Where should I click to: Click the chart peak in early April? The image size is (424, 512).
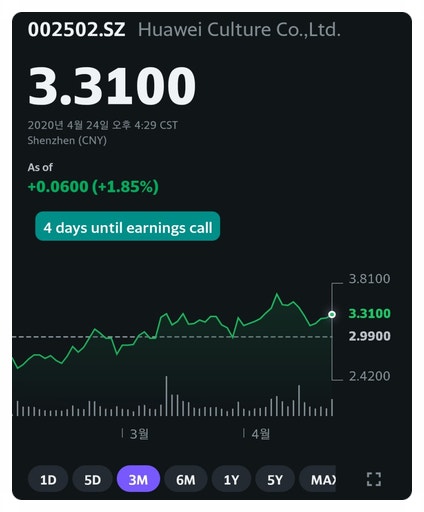(x=276, y=294)
